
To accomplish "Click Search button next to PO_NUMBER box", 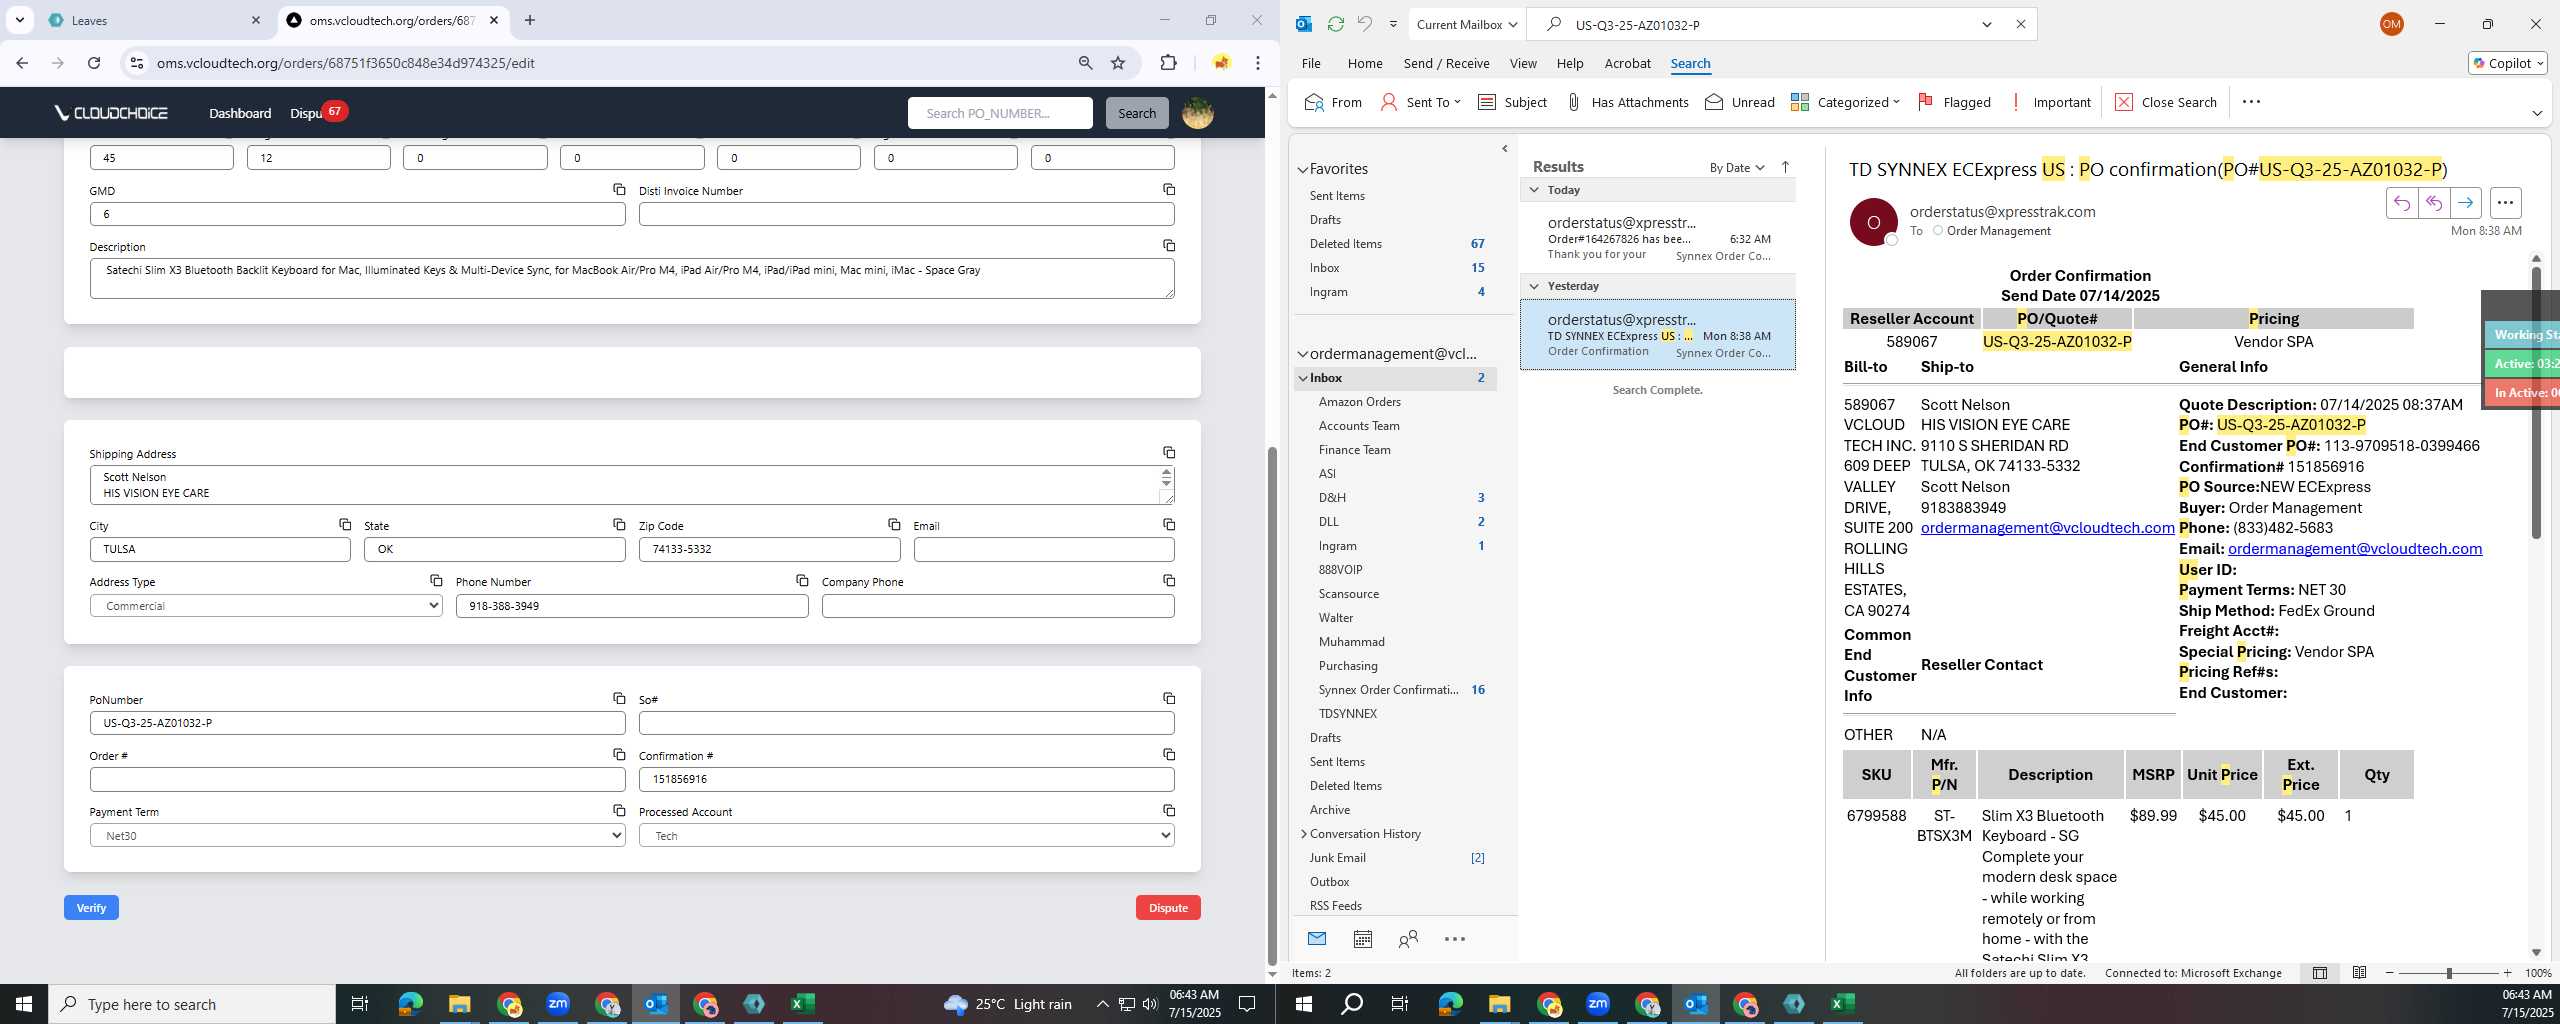I will (x=1137, y=113).
